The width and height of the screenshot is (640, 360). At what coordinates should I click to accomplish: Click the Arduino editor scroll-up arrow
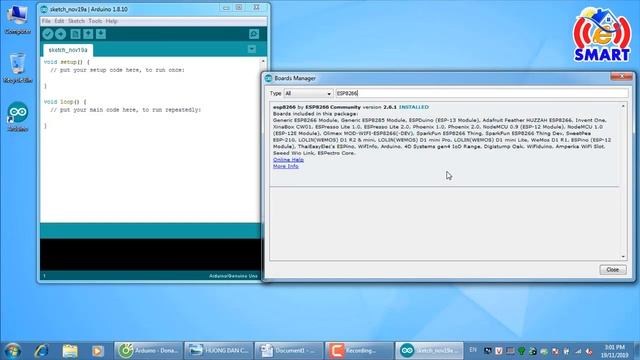click(263, 61)
